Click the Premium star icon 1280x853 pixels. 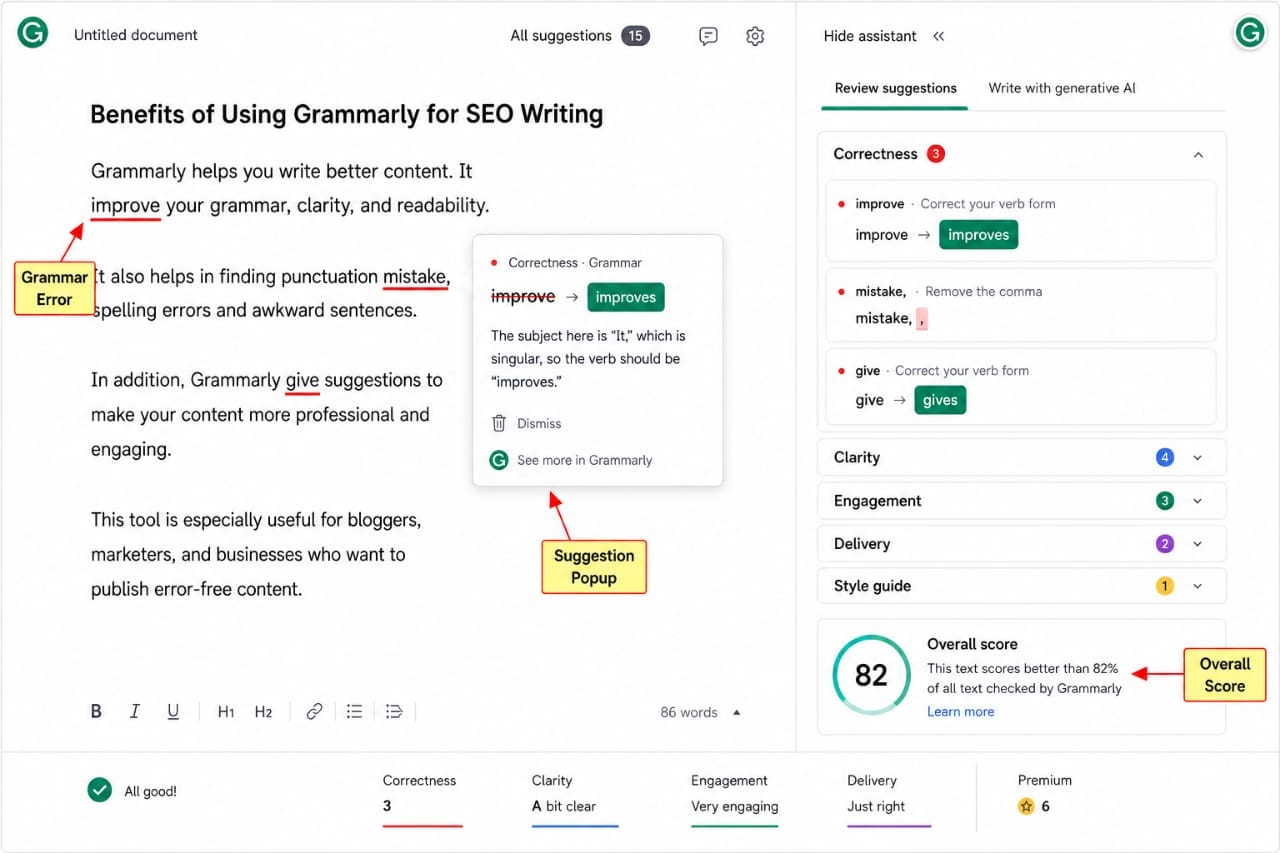(x=1025, y=806)
